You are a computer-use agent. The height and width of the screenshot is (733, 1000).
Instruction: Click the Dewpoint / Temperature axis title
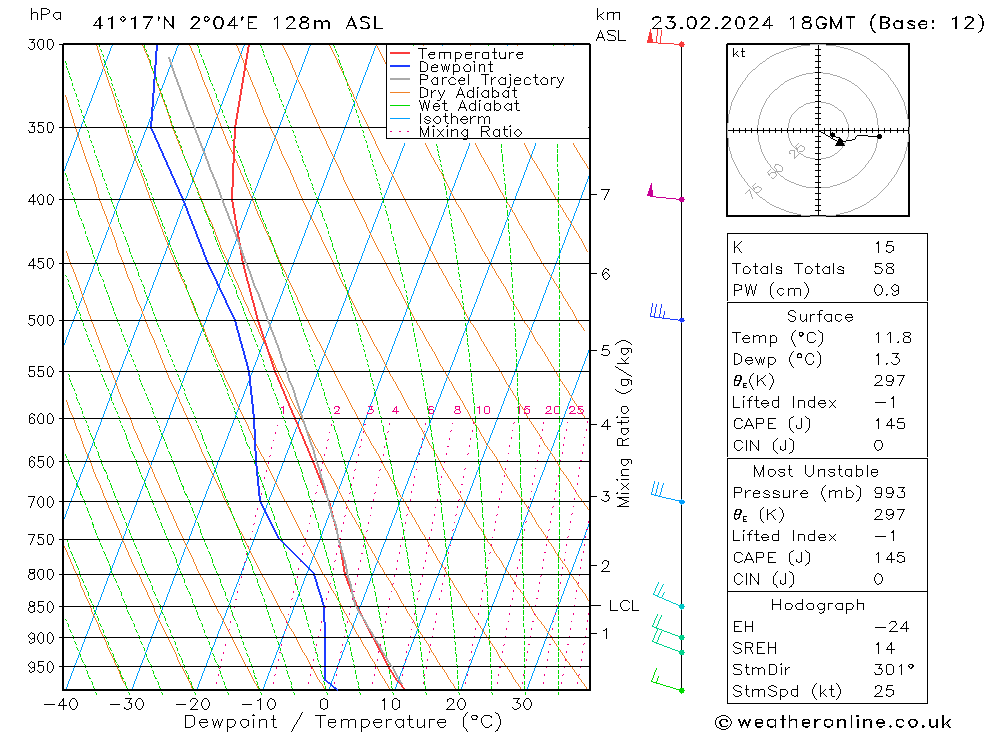pyautogui.click(x=343, y=722)
